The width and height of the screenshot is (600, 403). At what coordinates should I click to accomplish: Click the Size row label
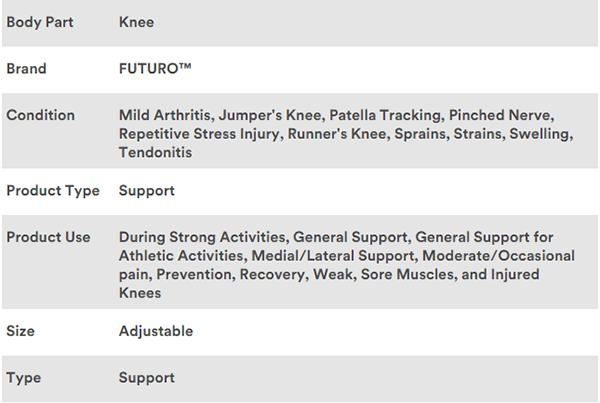pyautogui.click(x=20, y=331)
